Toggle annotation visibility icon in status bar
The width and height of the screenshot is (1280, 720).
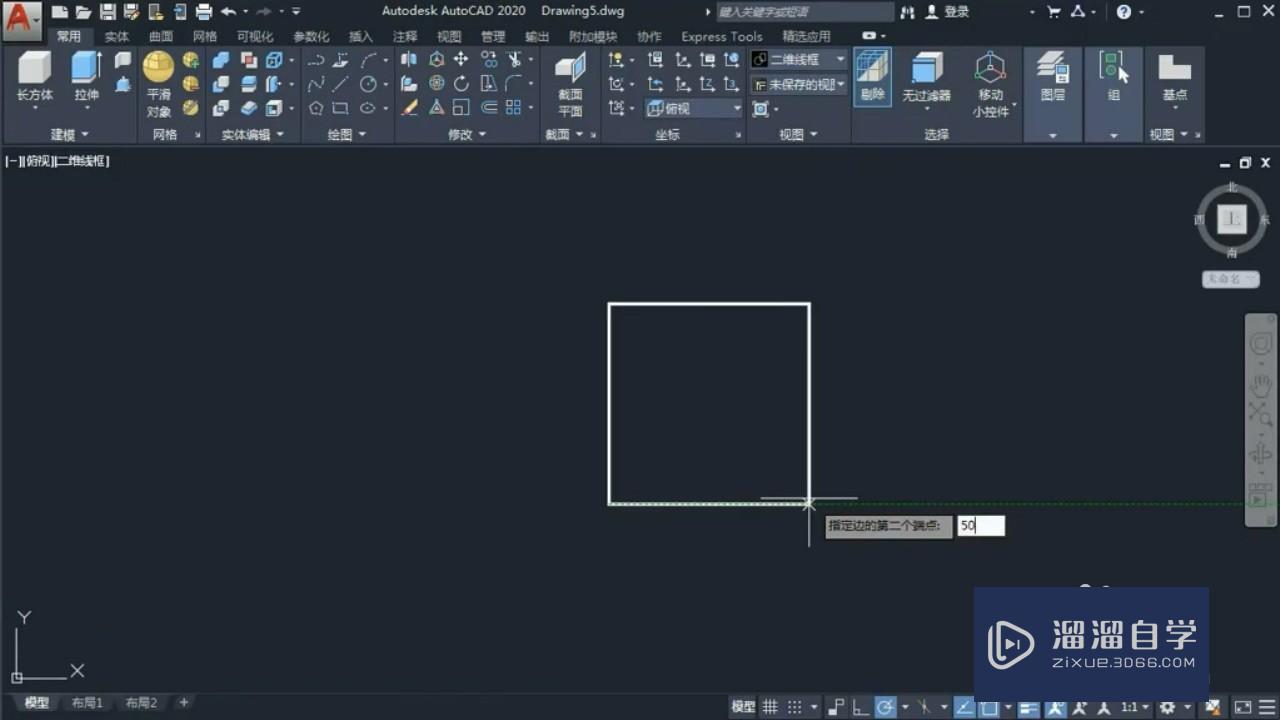1057,707
